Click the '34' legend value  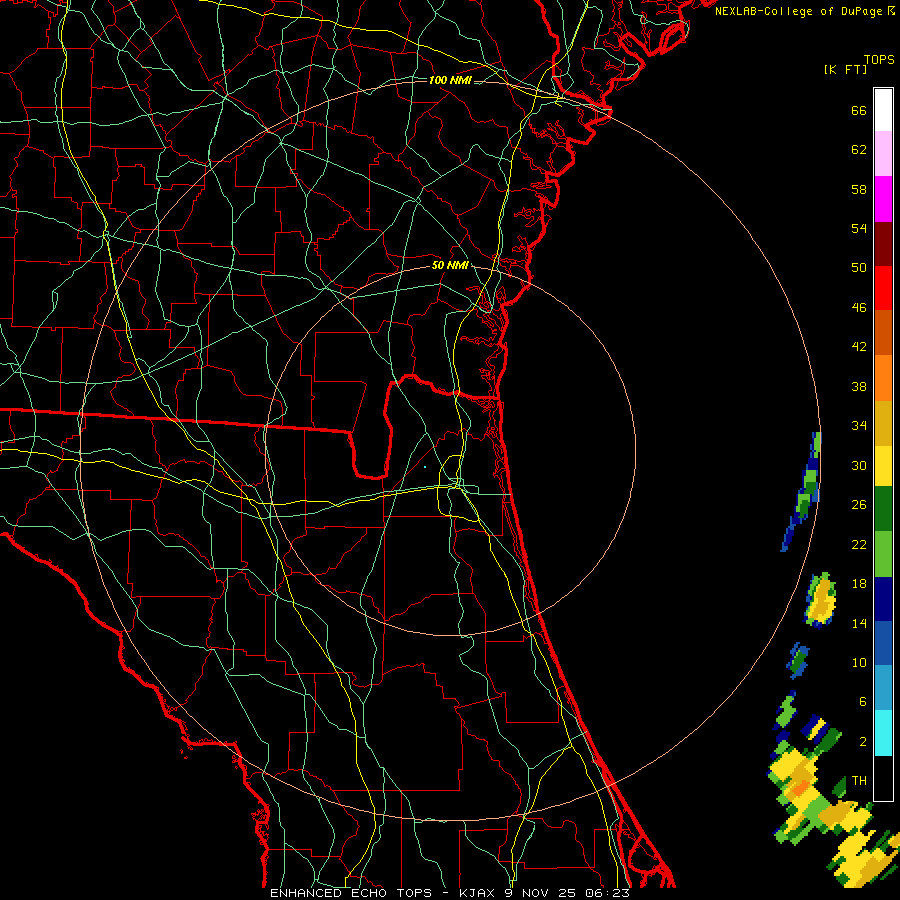(x=859, y=426)
